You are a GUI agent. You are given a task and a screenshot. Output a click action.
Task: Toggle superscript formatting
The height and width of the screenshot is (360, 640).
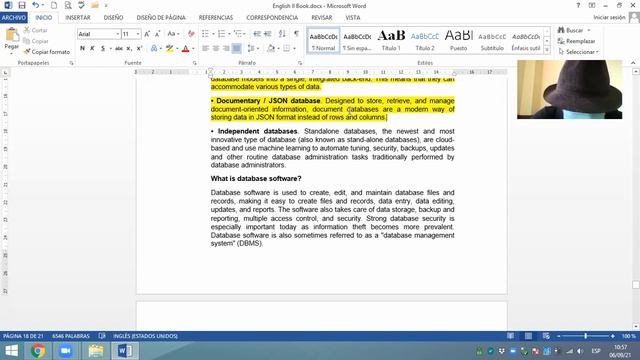coord(139,48)
